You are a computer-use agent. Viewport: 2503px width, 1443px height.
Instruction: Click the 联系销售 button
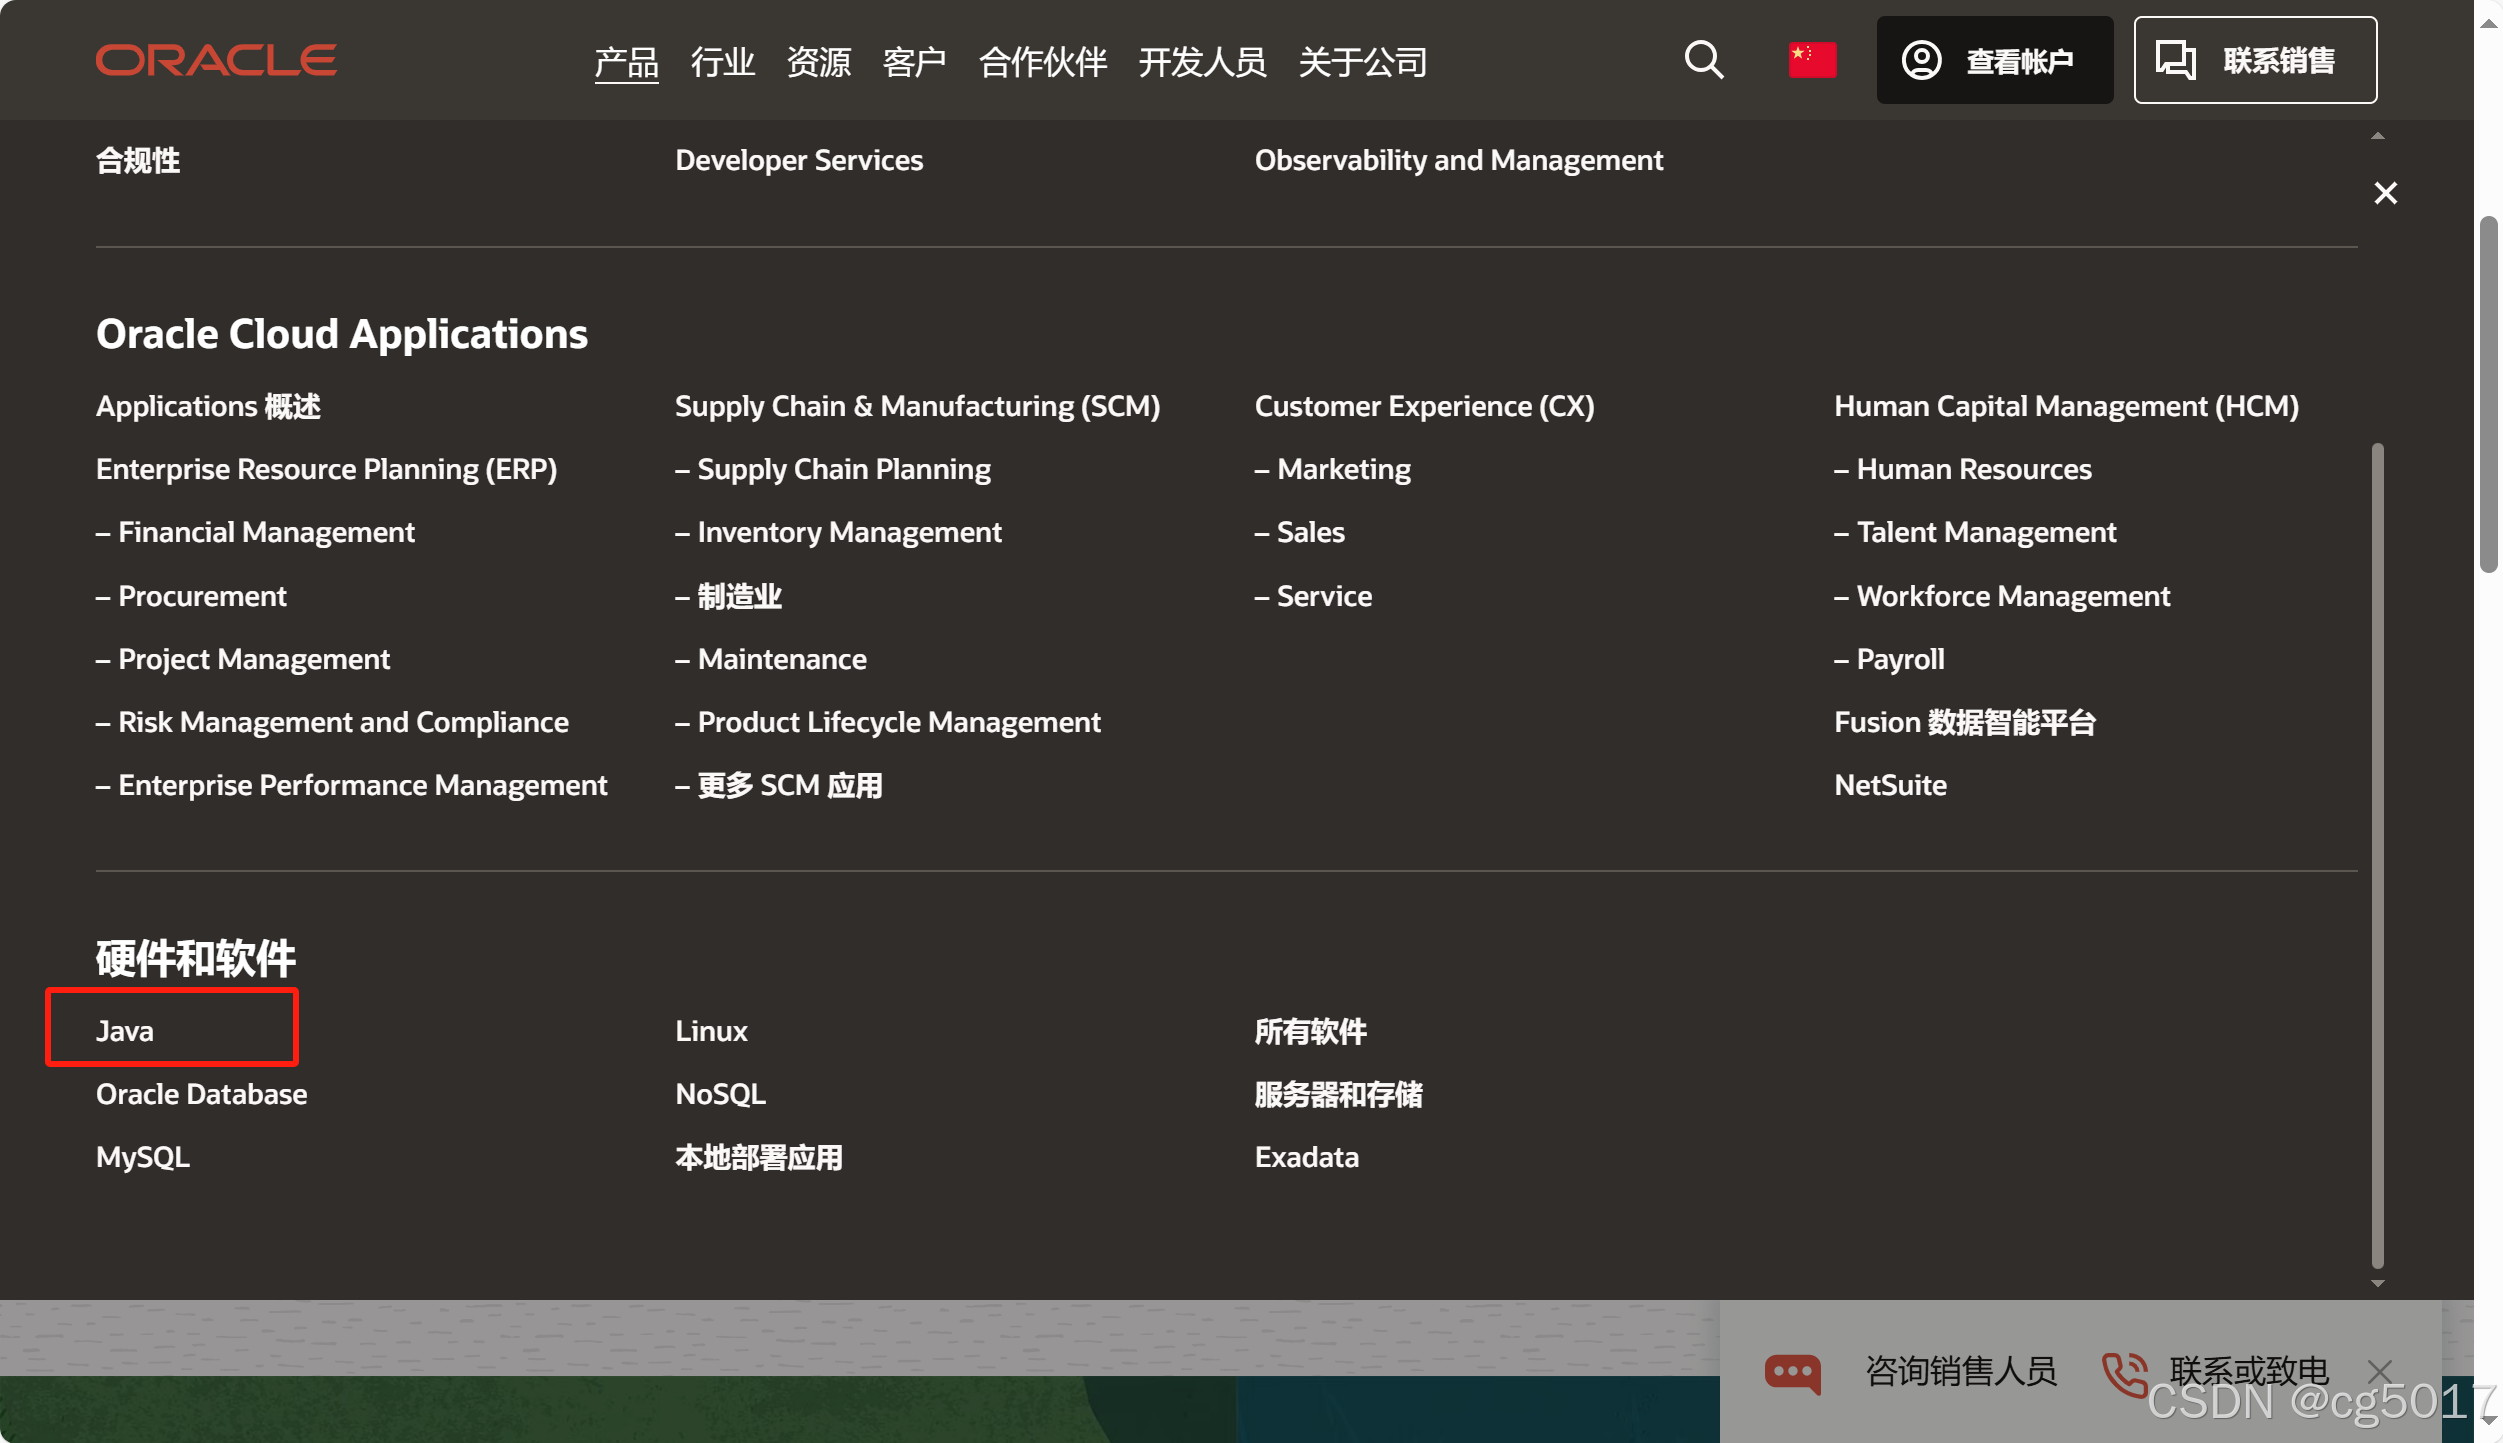click(x=2254, y=60)
